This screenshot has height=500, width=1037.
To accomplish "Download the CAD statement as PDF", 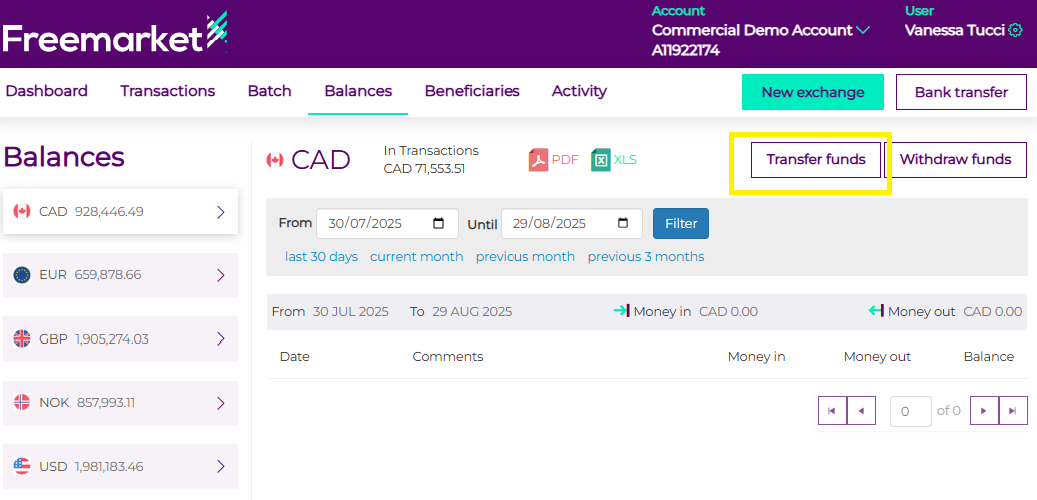I will (x=553, y=160).
